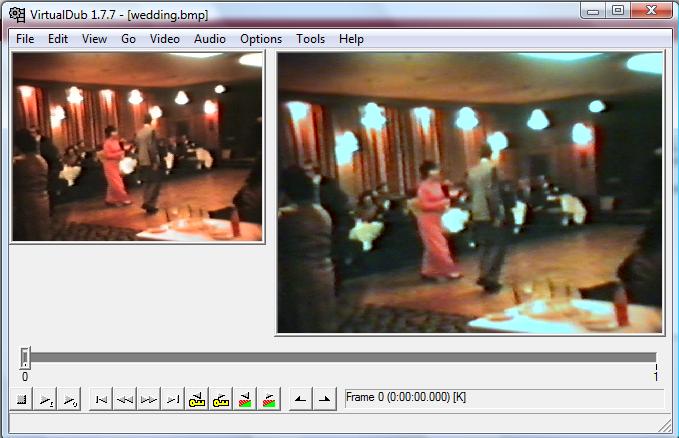Click the timeline position slider handle

[x=25, y=358]
